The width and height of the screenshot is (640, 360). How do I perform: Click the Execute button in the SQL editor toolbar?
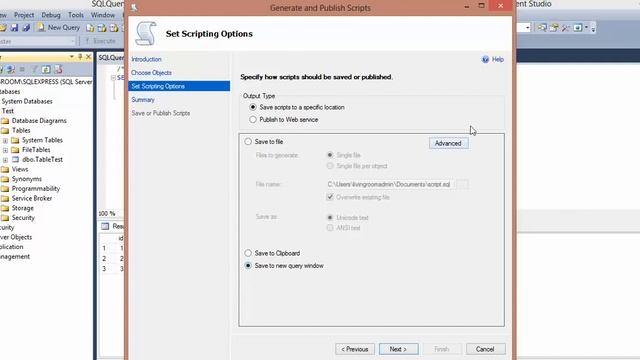pyautogui.click(x=100, y=41)
